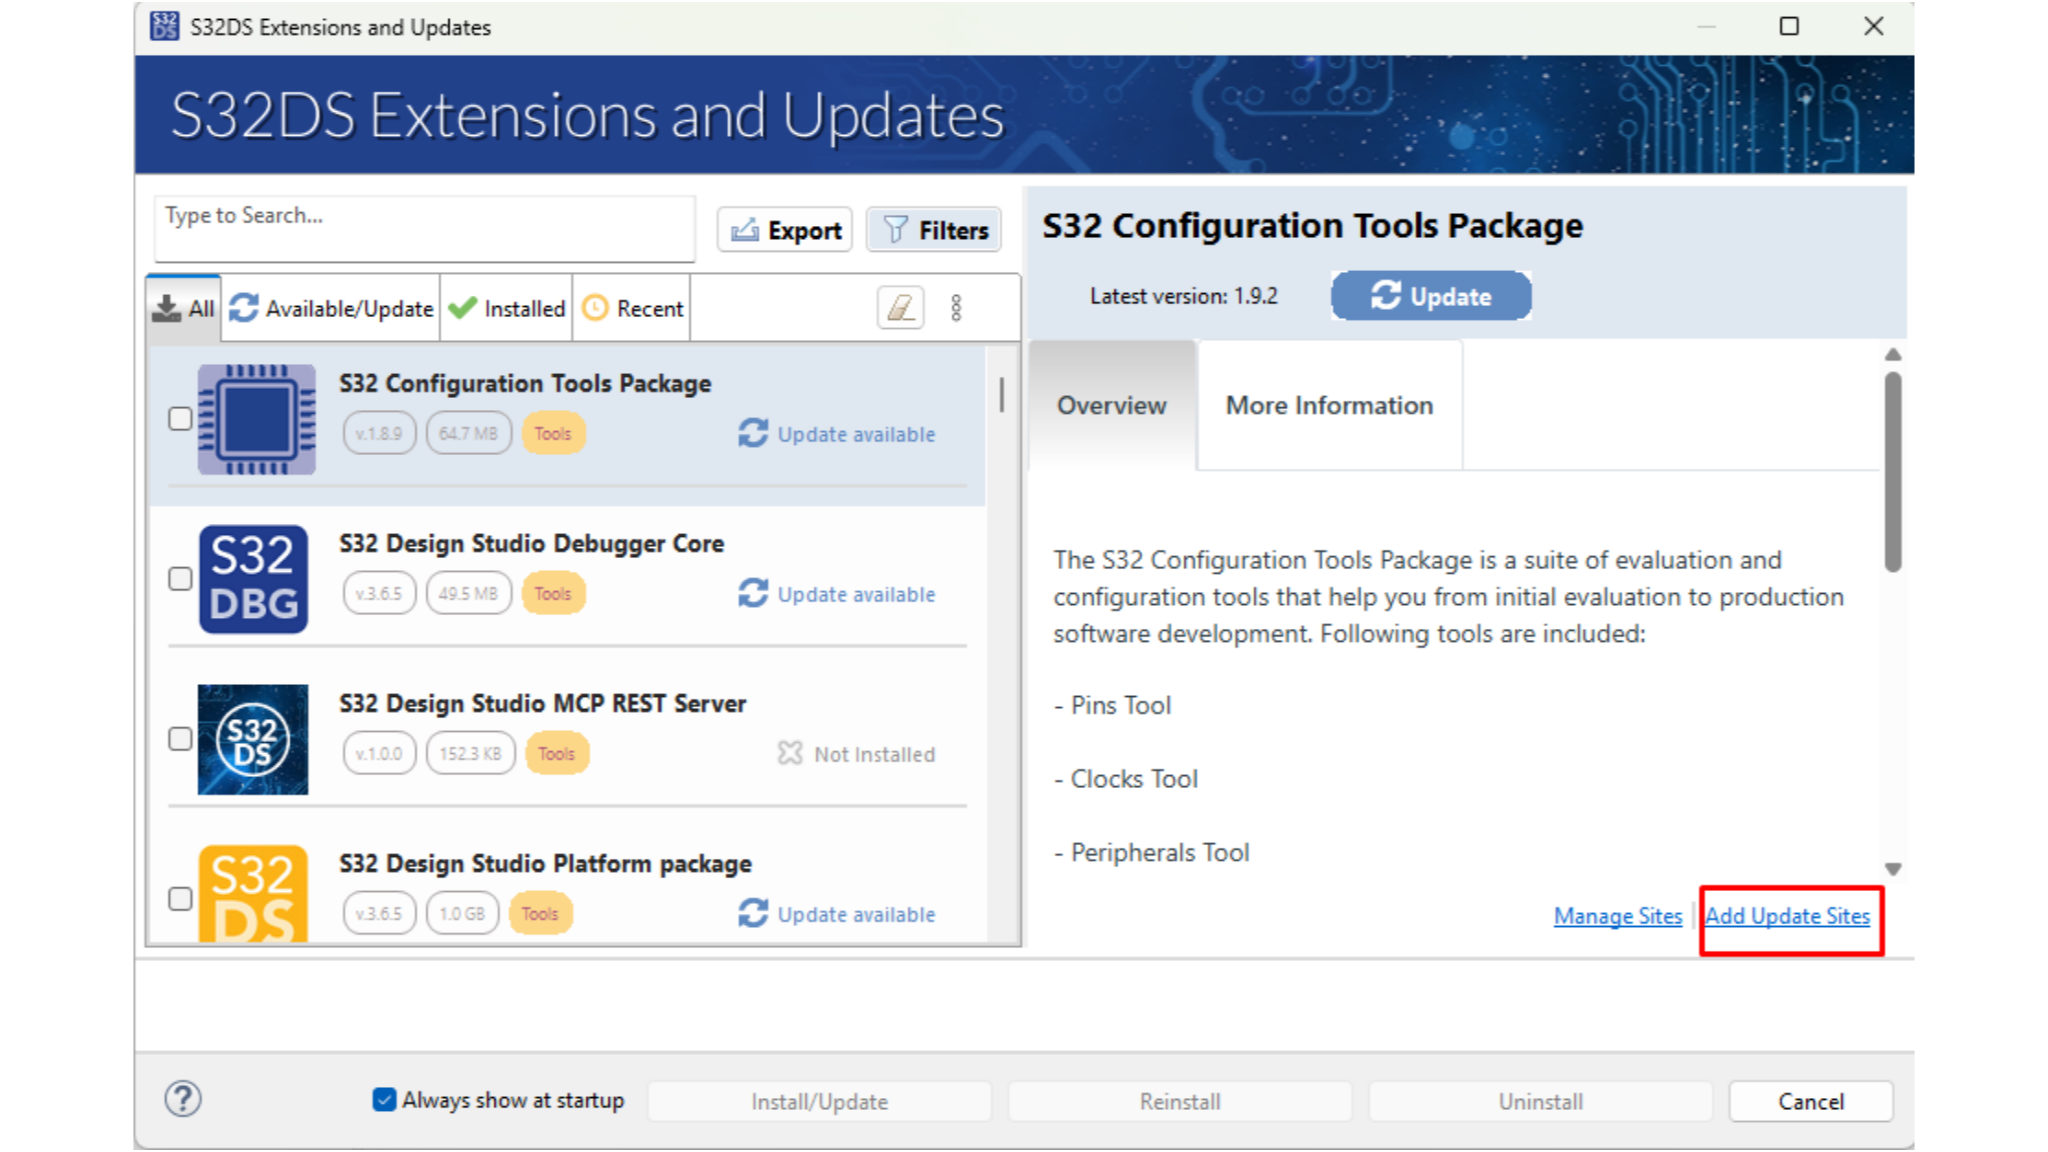Click Update available icon for Platform package
Image resolution: width=2048 pixels, height=1152 pixels.
[753, 913]
